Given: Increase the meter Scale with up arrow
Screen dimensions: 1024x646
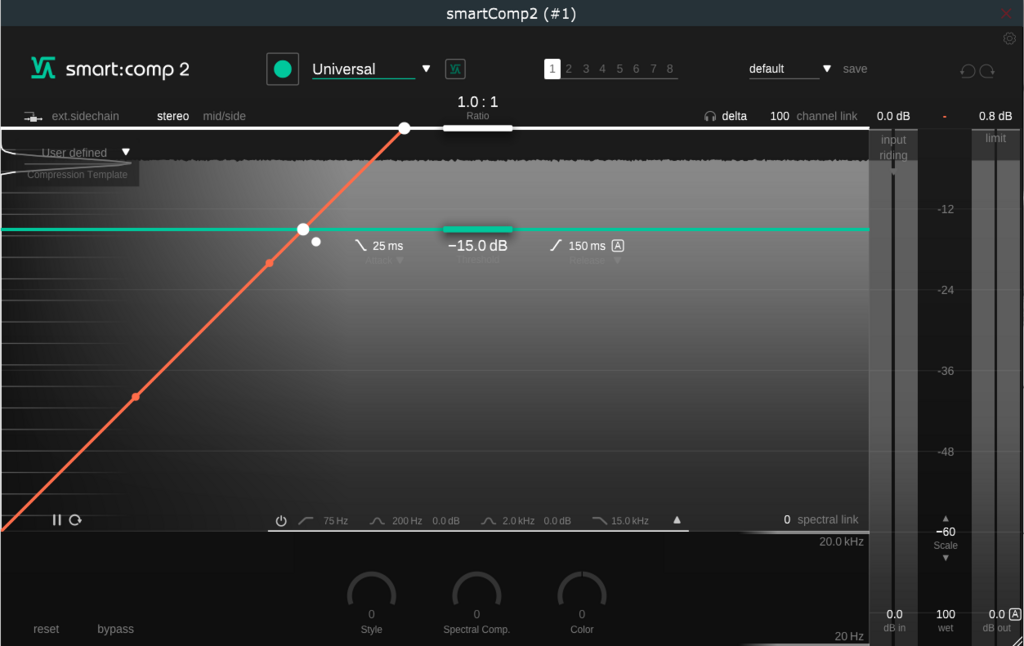Looking at the screenshot, I should tap(945, 518).
